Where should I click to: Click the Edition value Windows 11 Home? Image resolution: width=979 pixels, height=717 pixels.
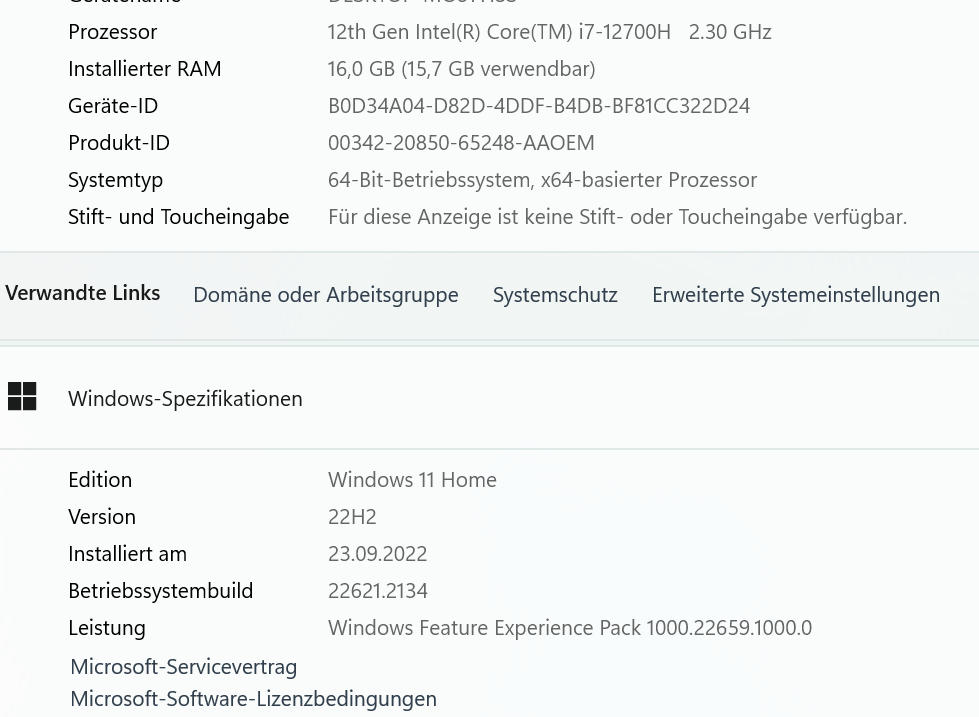click(x=412, y=480)
